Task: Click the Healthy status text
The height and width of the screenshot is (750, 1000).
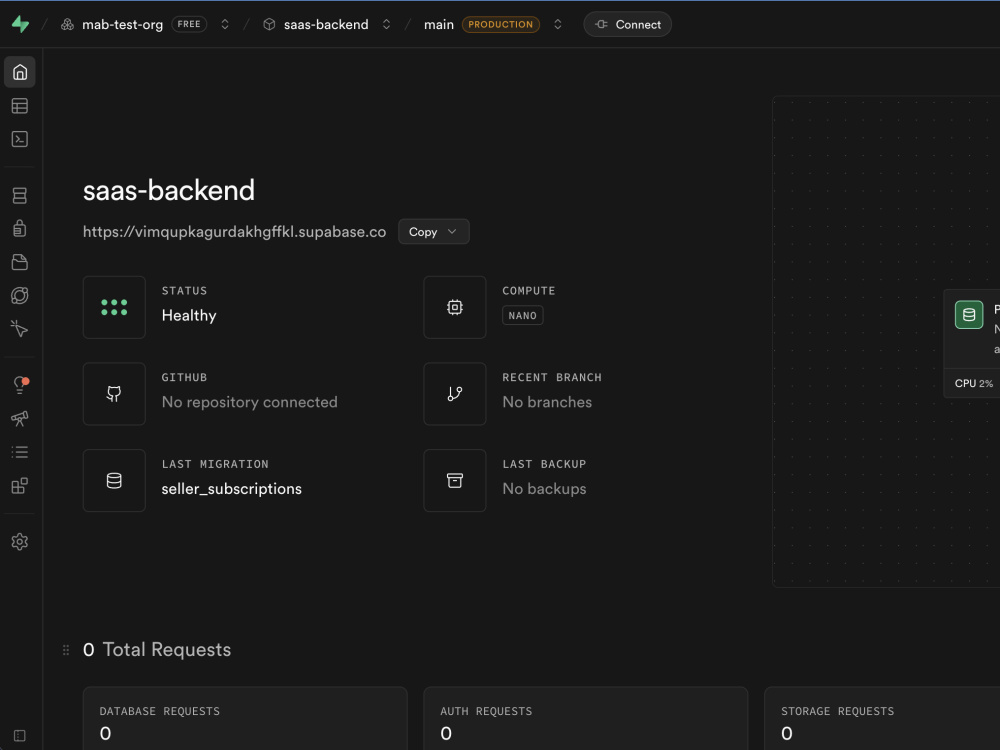Action: coord(189,316)
